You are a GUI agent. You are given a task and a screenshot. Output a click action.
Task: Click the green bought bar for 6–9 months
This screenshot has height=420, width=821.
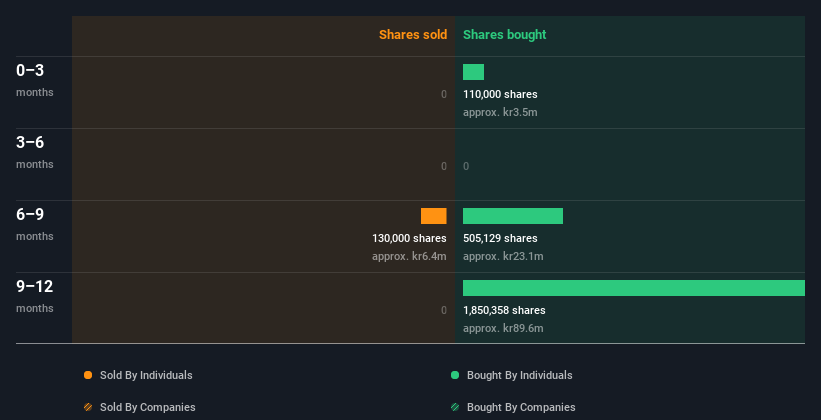513,216
